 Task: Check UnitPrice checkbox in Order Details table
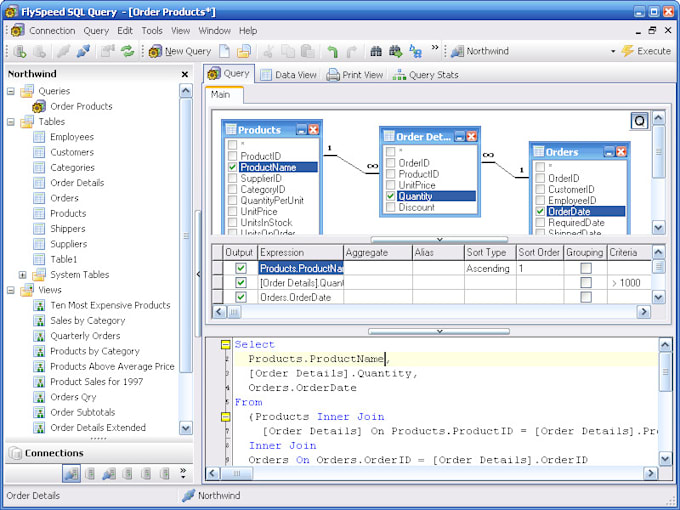point(390,185)
